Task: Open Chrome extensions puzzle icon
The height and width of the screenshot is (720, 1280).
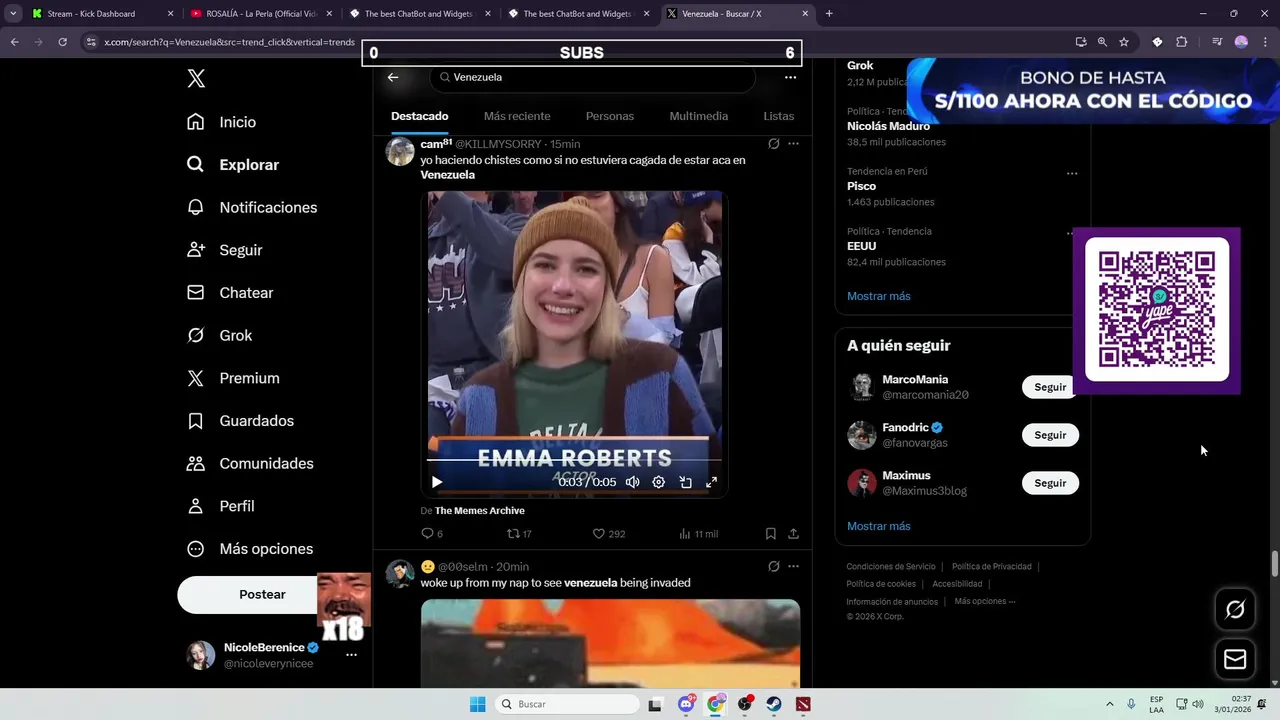Action: pyautogui.click(x=1181, y=42)
